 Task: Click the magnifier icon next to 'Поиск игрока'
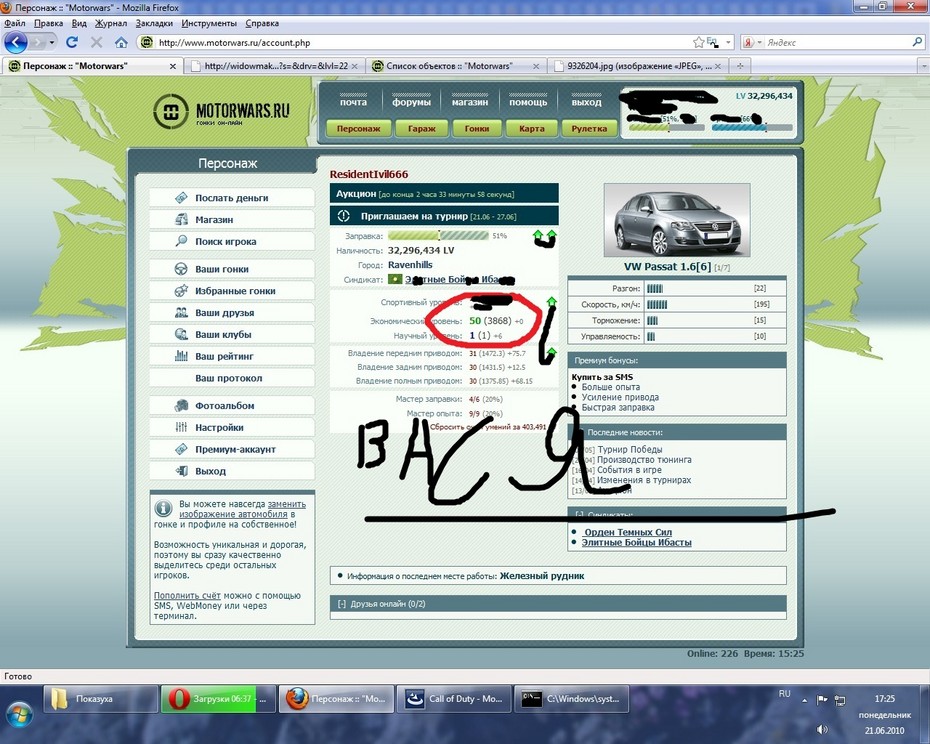coord(181,241)
